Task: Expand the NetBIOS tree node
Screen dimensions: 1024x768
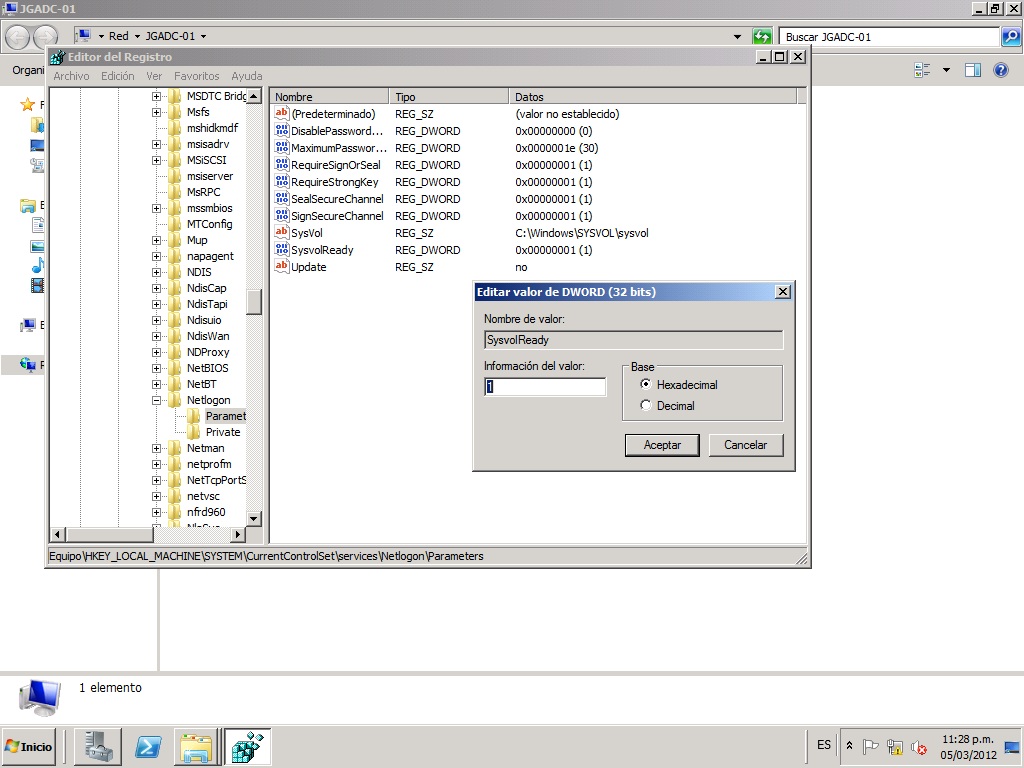Action: (156, 368)
